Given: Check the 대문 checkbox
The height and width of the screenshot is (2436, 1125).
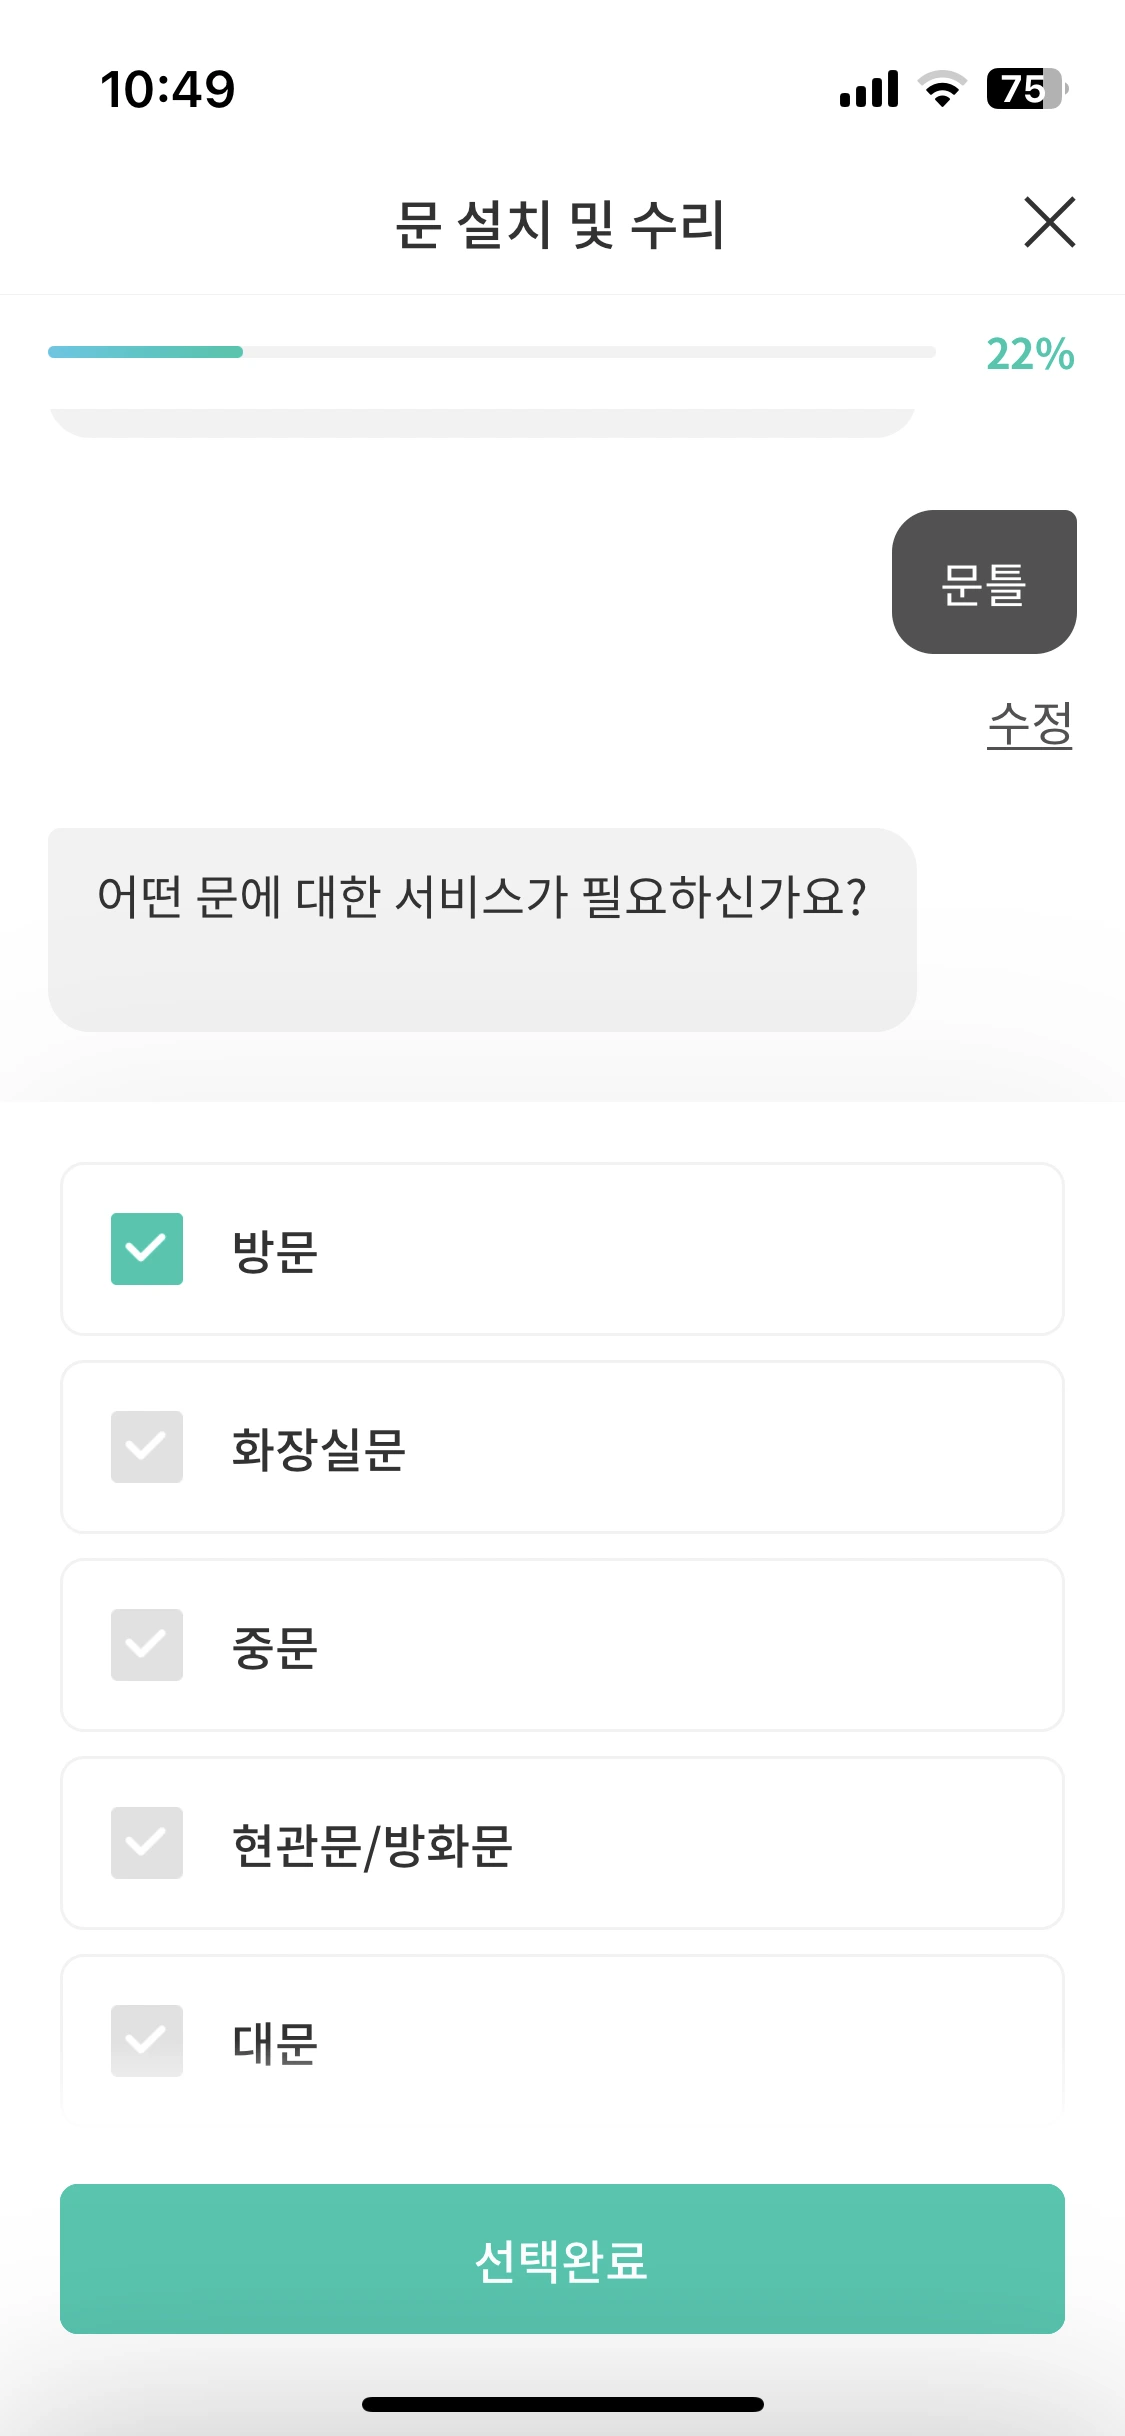Looking at the screenshot, I should click(x=147, y=2041).
